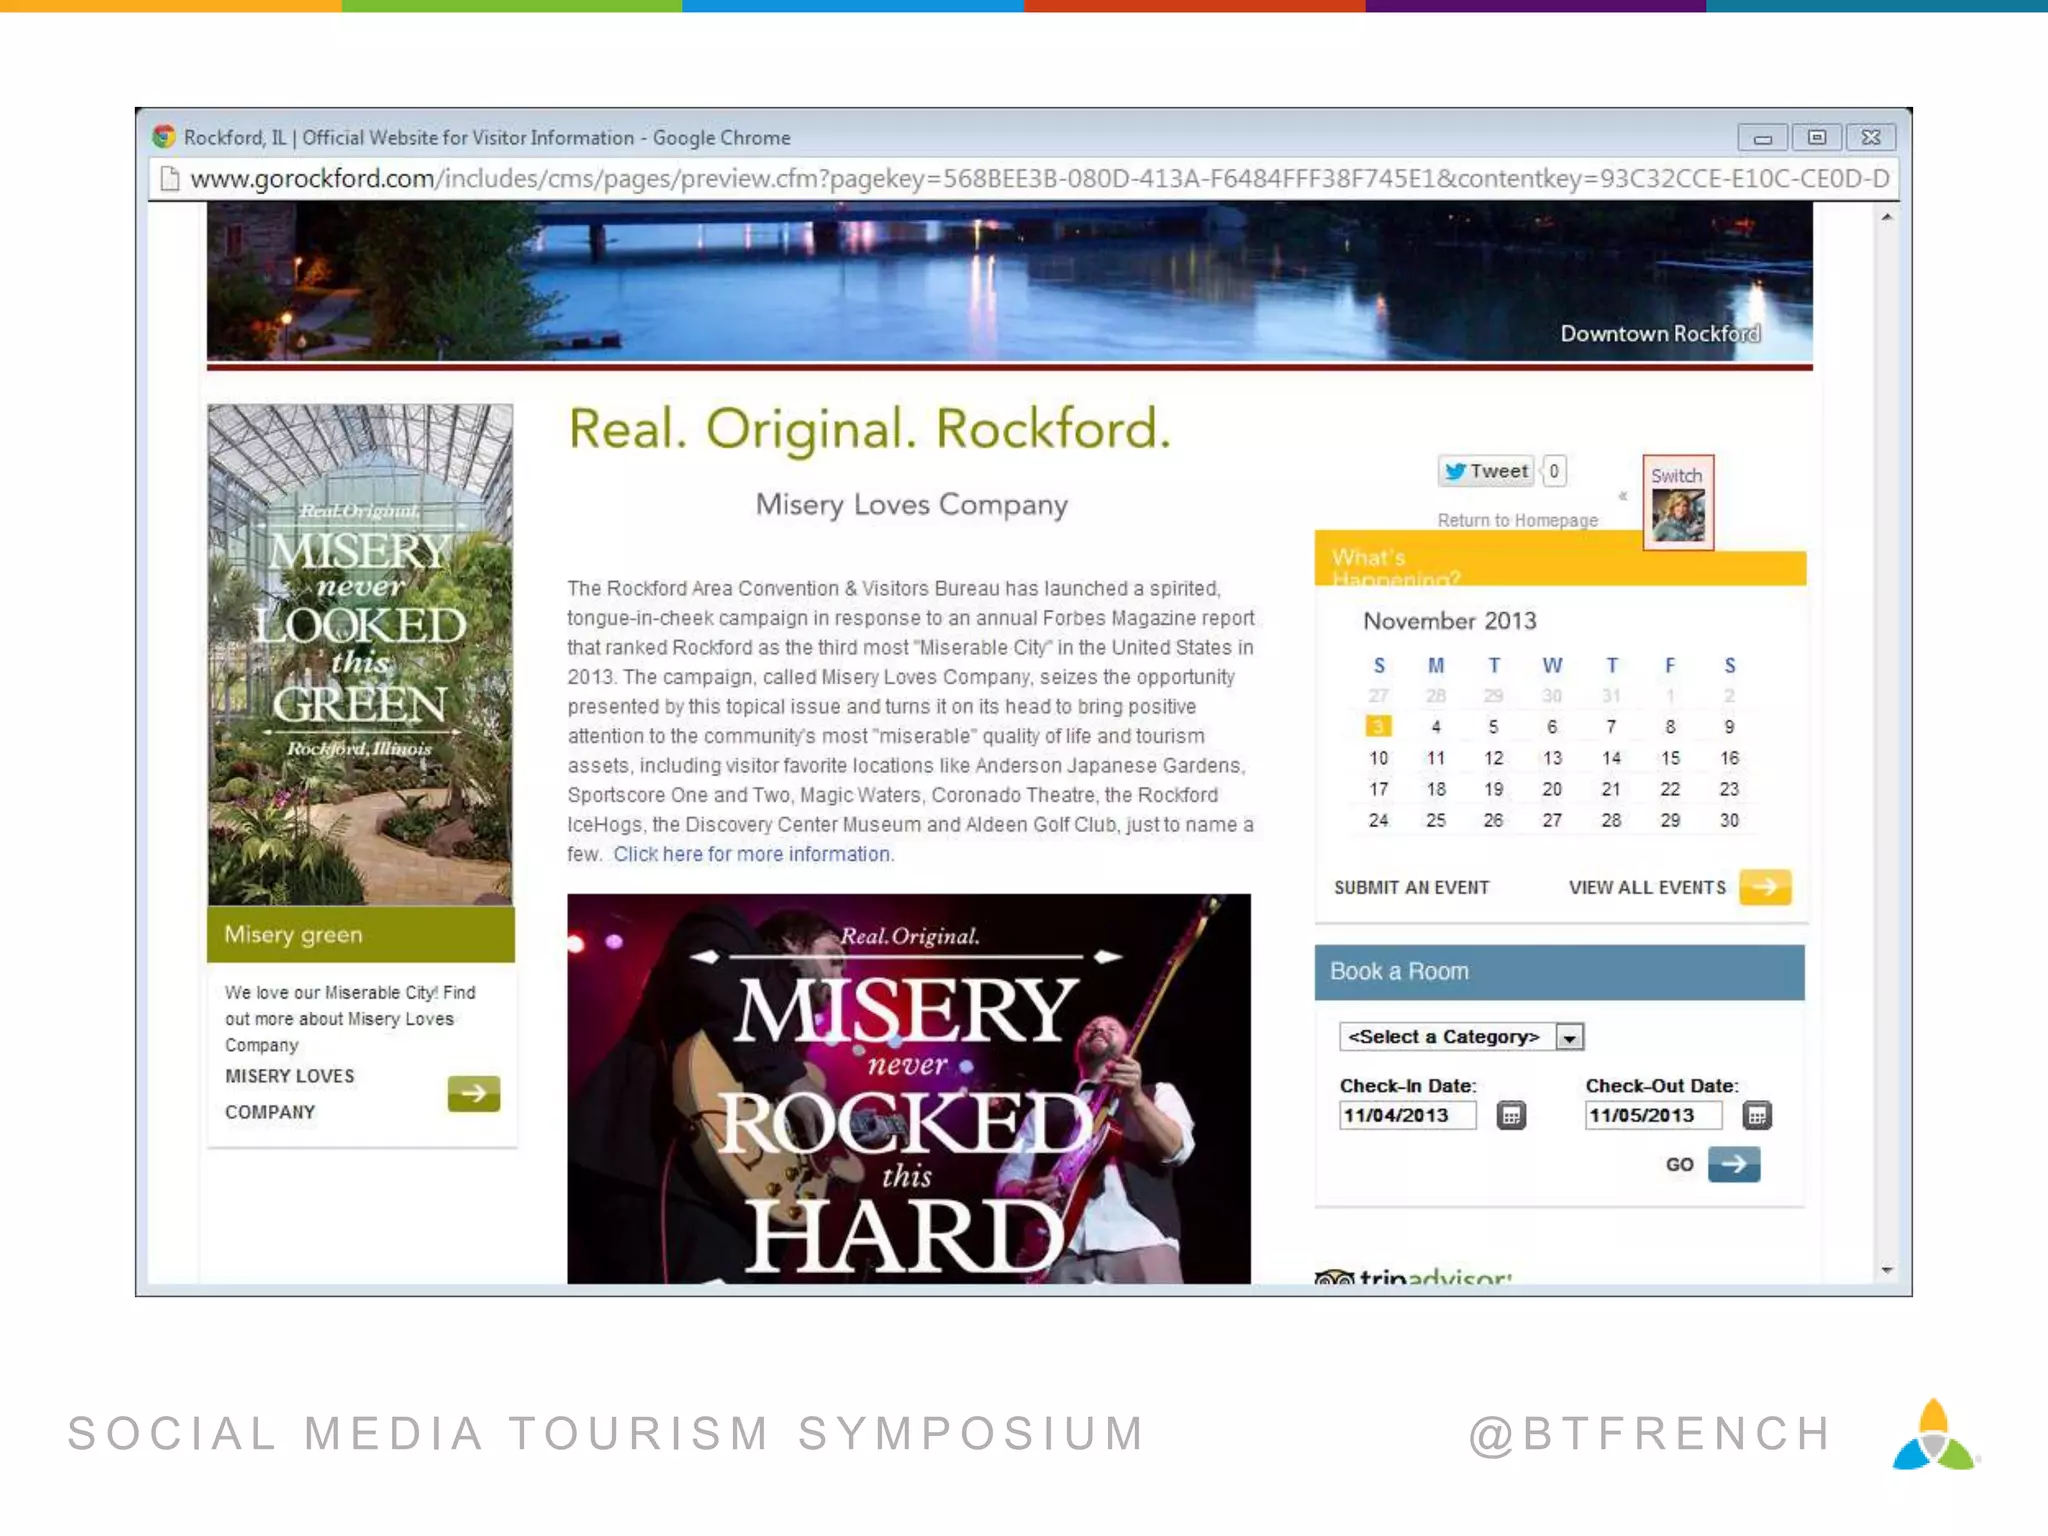Select November 20 in calendar

(x=1552, y=789)
